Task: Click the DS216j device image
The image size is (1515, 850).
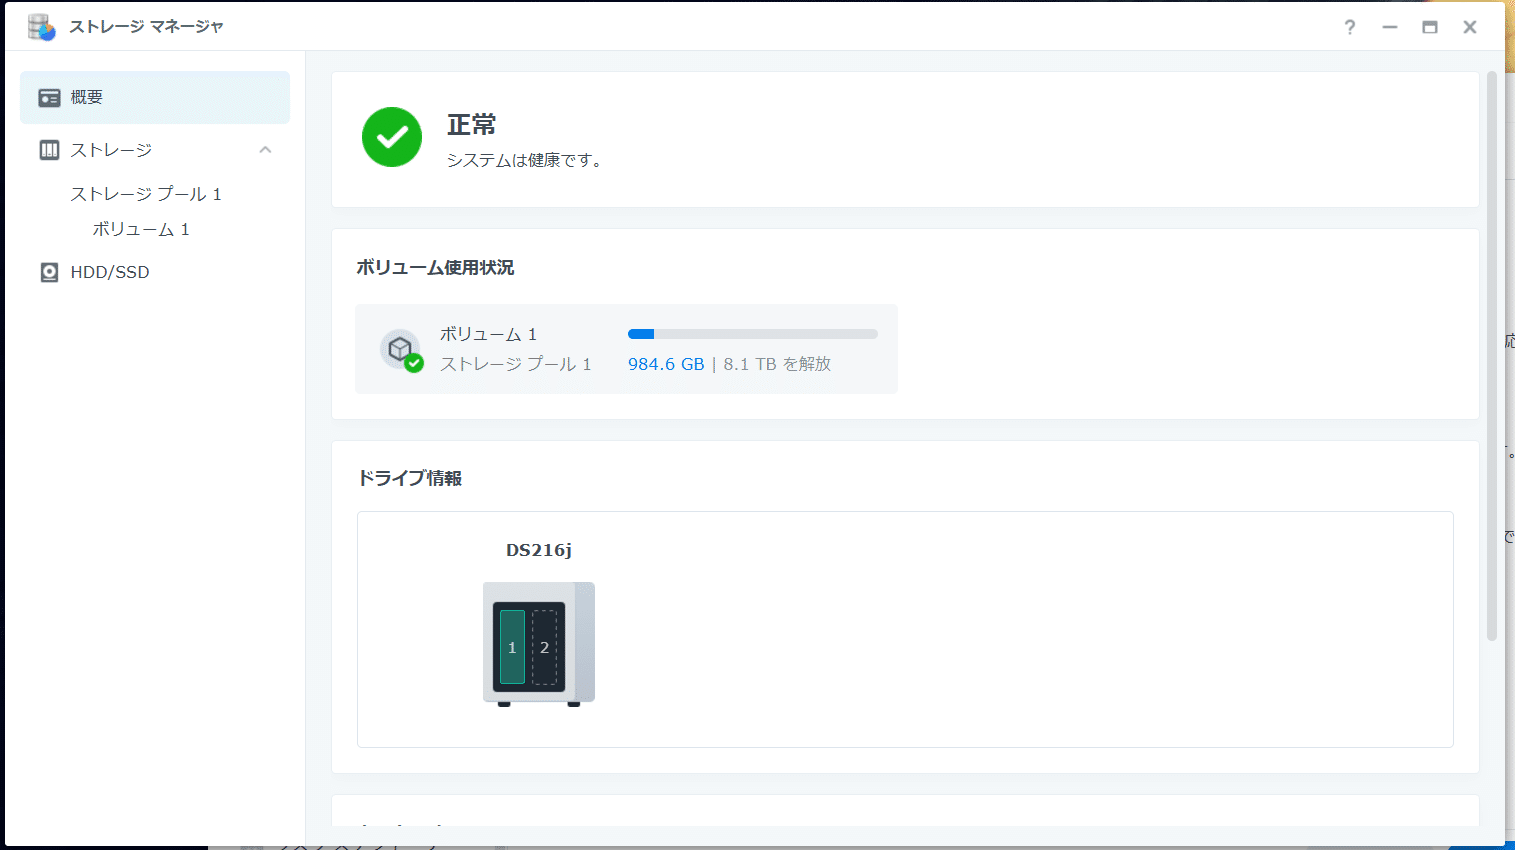Action: [538, 643]
